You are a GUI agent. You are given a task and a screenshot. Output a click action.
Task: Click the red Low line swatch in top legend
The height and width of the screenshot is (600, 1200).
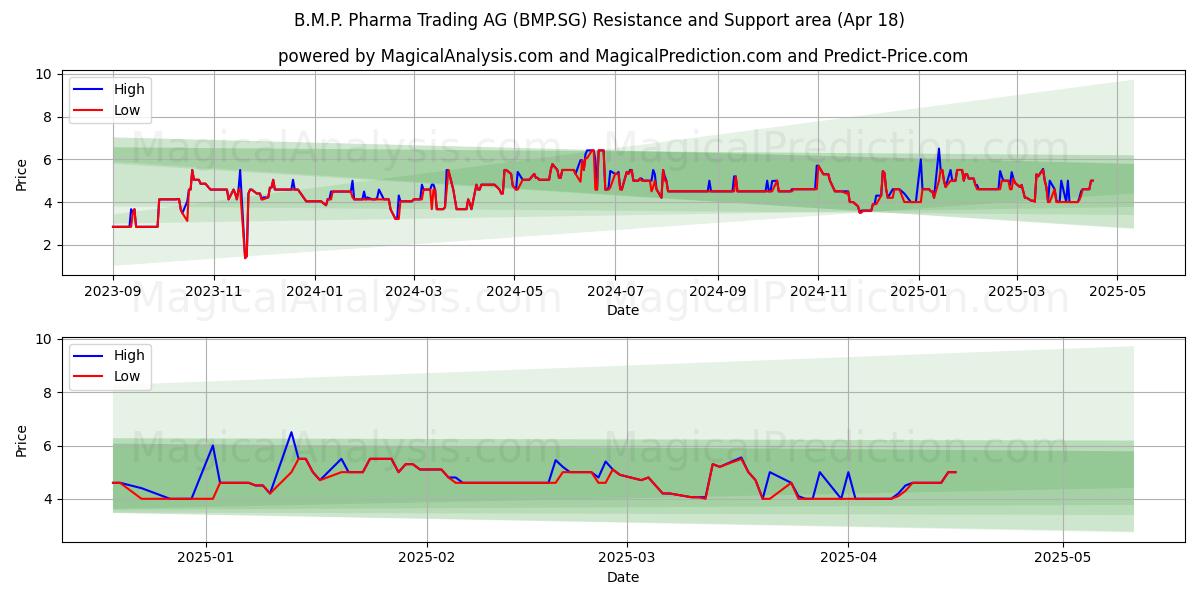point(90,111)
